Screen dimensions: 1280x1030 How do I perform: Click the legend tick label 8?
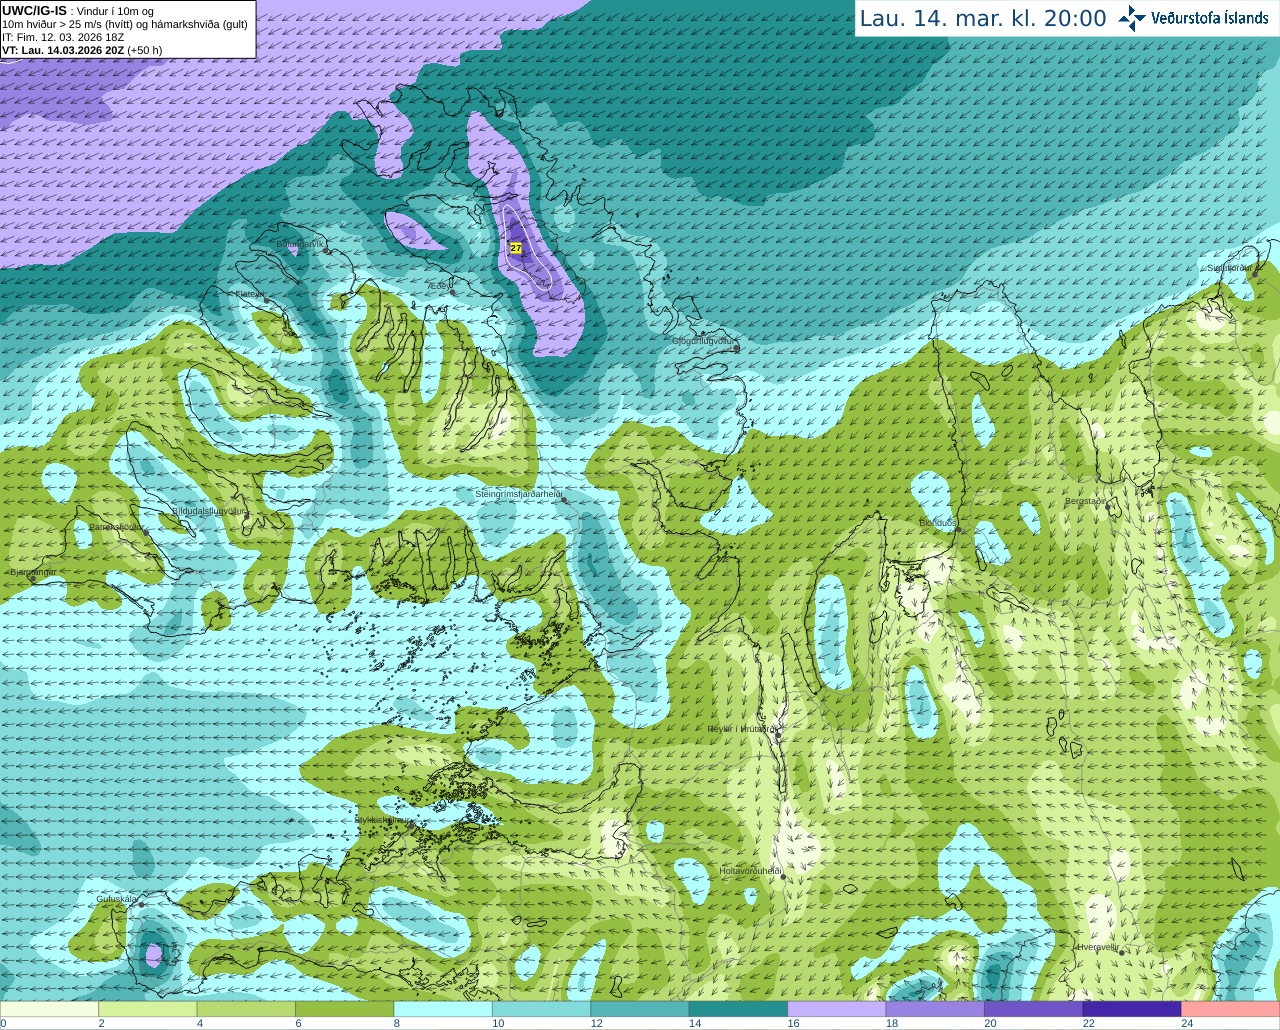point(397,1023)
